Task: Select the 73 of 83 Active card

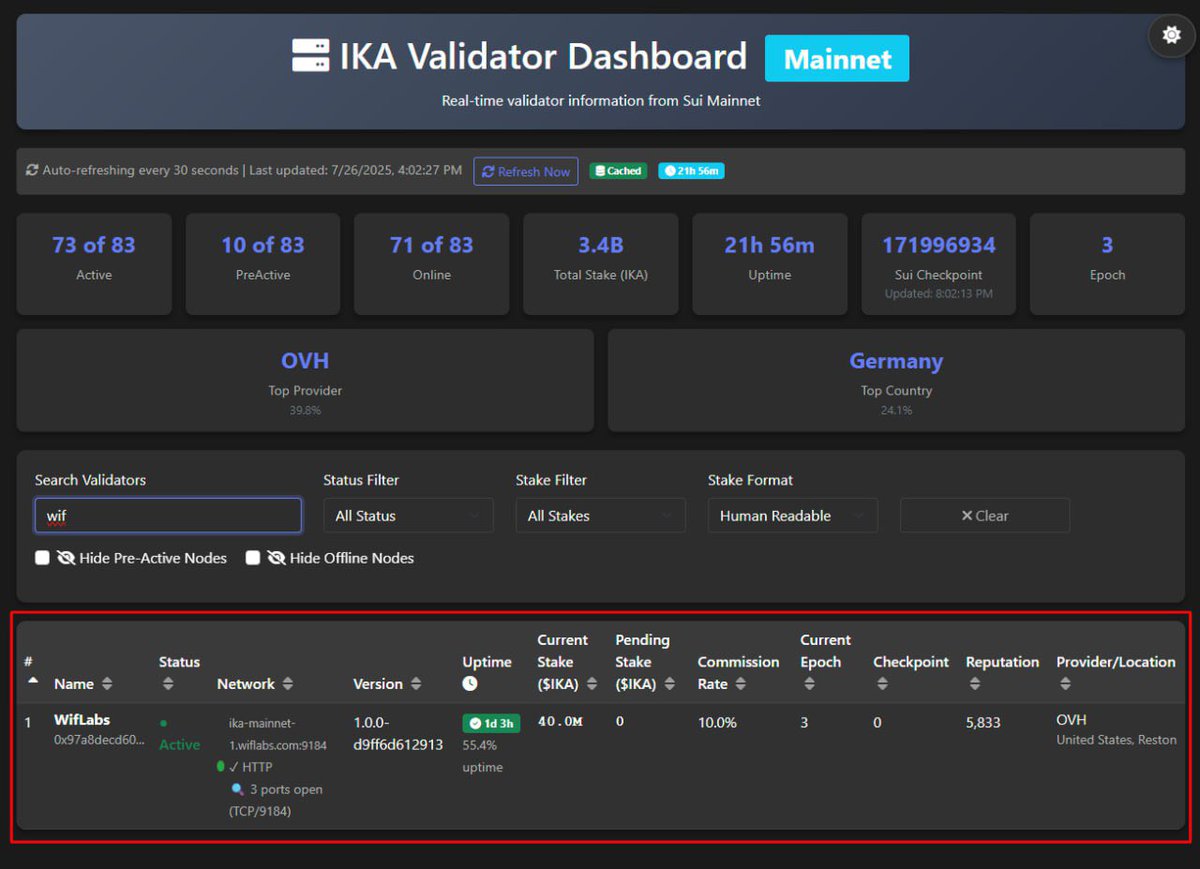Action: tap(94, 264)
